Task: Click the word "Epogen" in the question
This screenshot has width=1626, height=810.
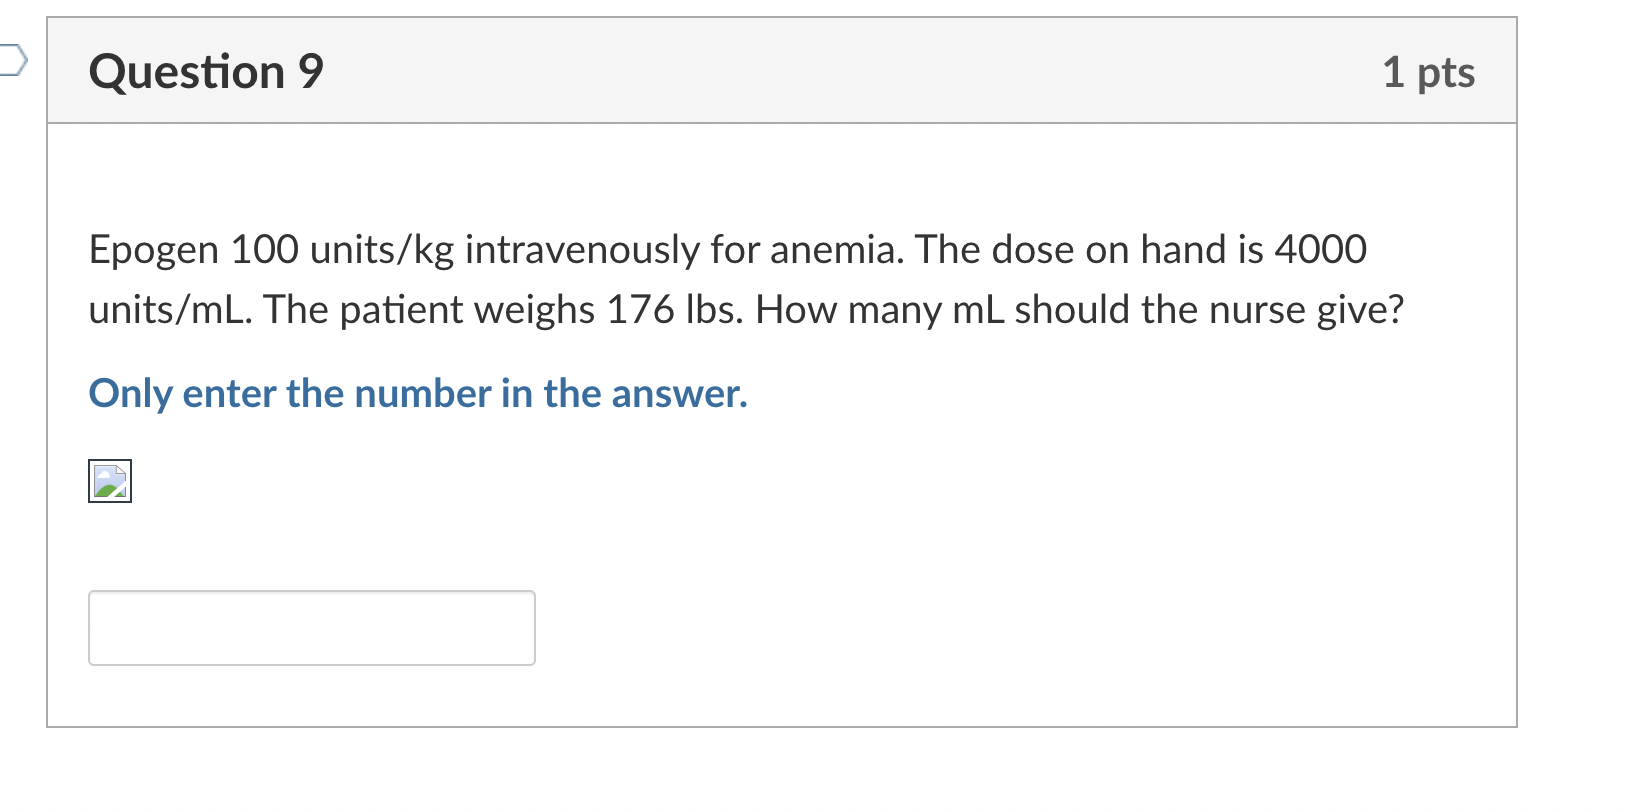Action: [154, 250]
